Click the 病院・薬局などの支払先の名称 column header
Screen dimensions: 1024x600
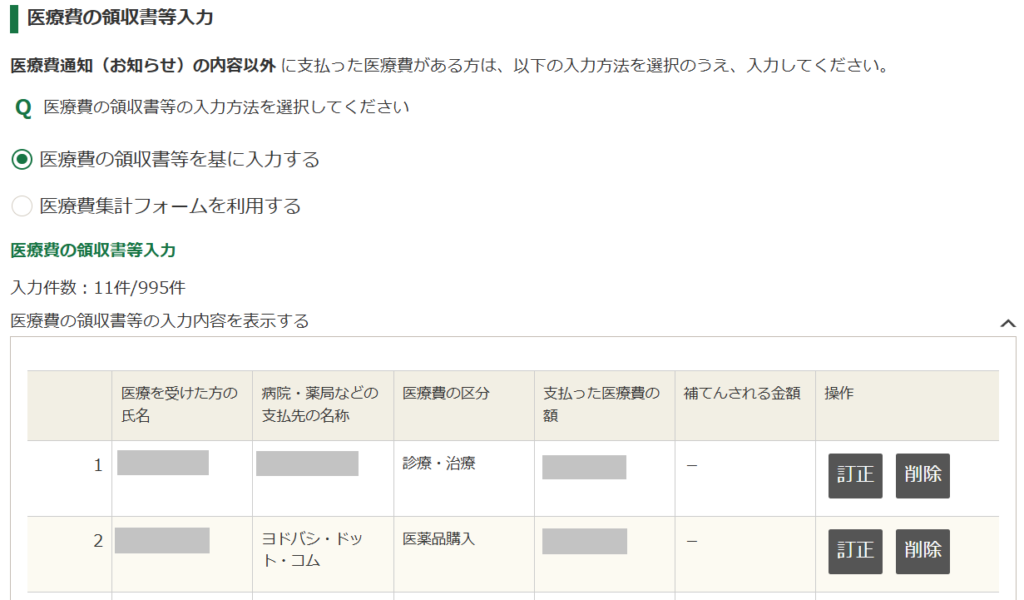320,404
